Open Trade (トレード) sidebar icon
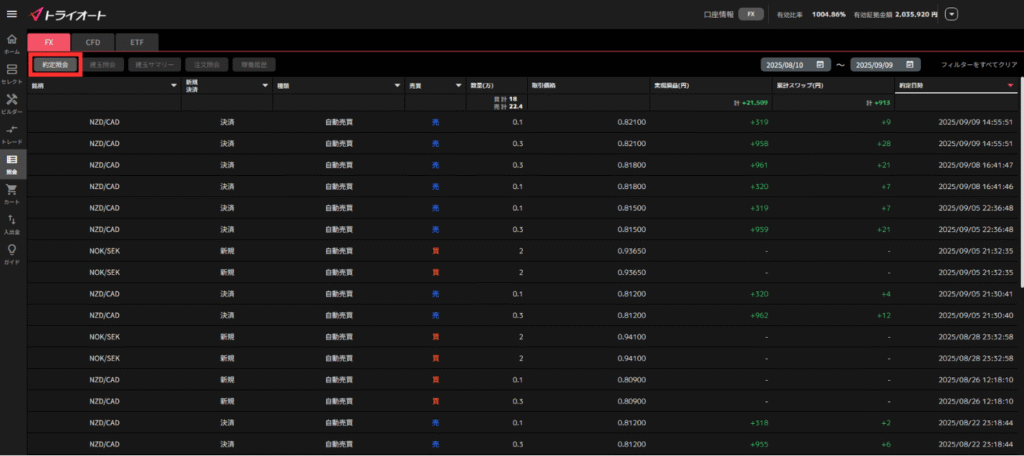The height and width of the screenshot is (456, 1024). 12,133
